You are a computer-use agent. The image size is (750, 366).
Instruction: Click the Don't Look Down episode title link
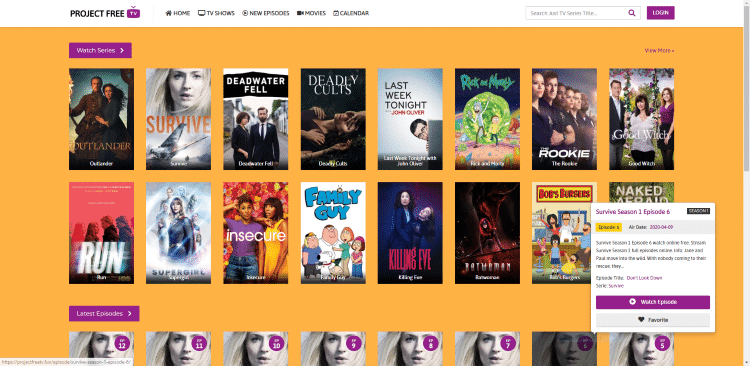click(x=644, y=277)
